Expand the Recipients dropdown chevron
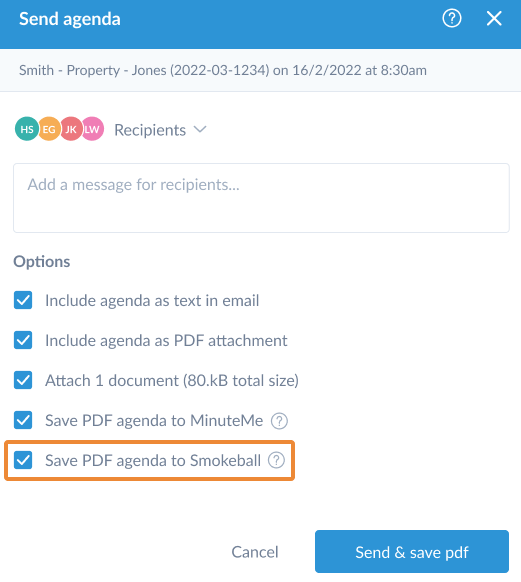Image resolution: width=521 pixels, height=582 pixels. (x=200, y=130)
